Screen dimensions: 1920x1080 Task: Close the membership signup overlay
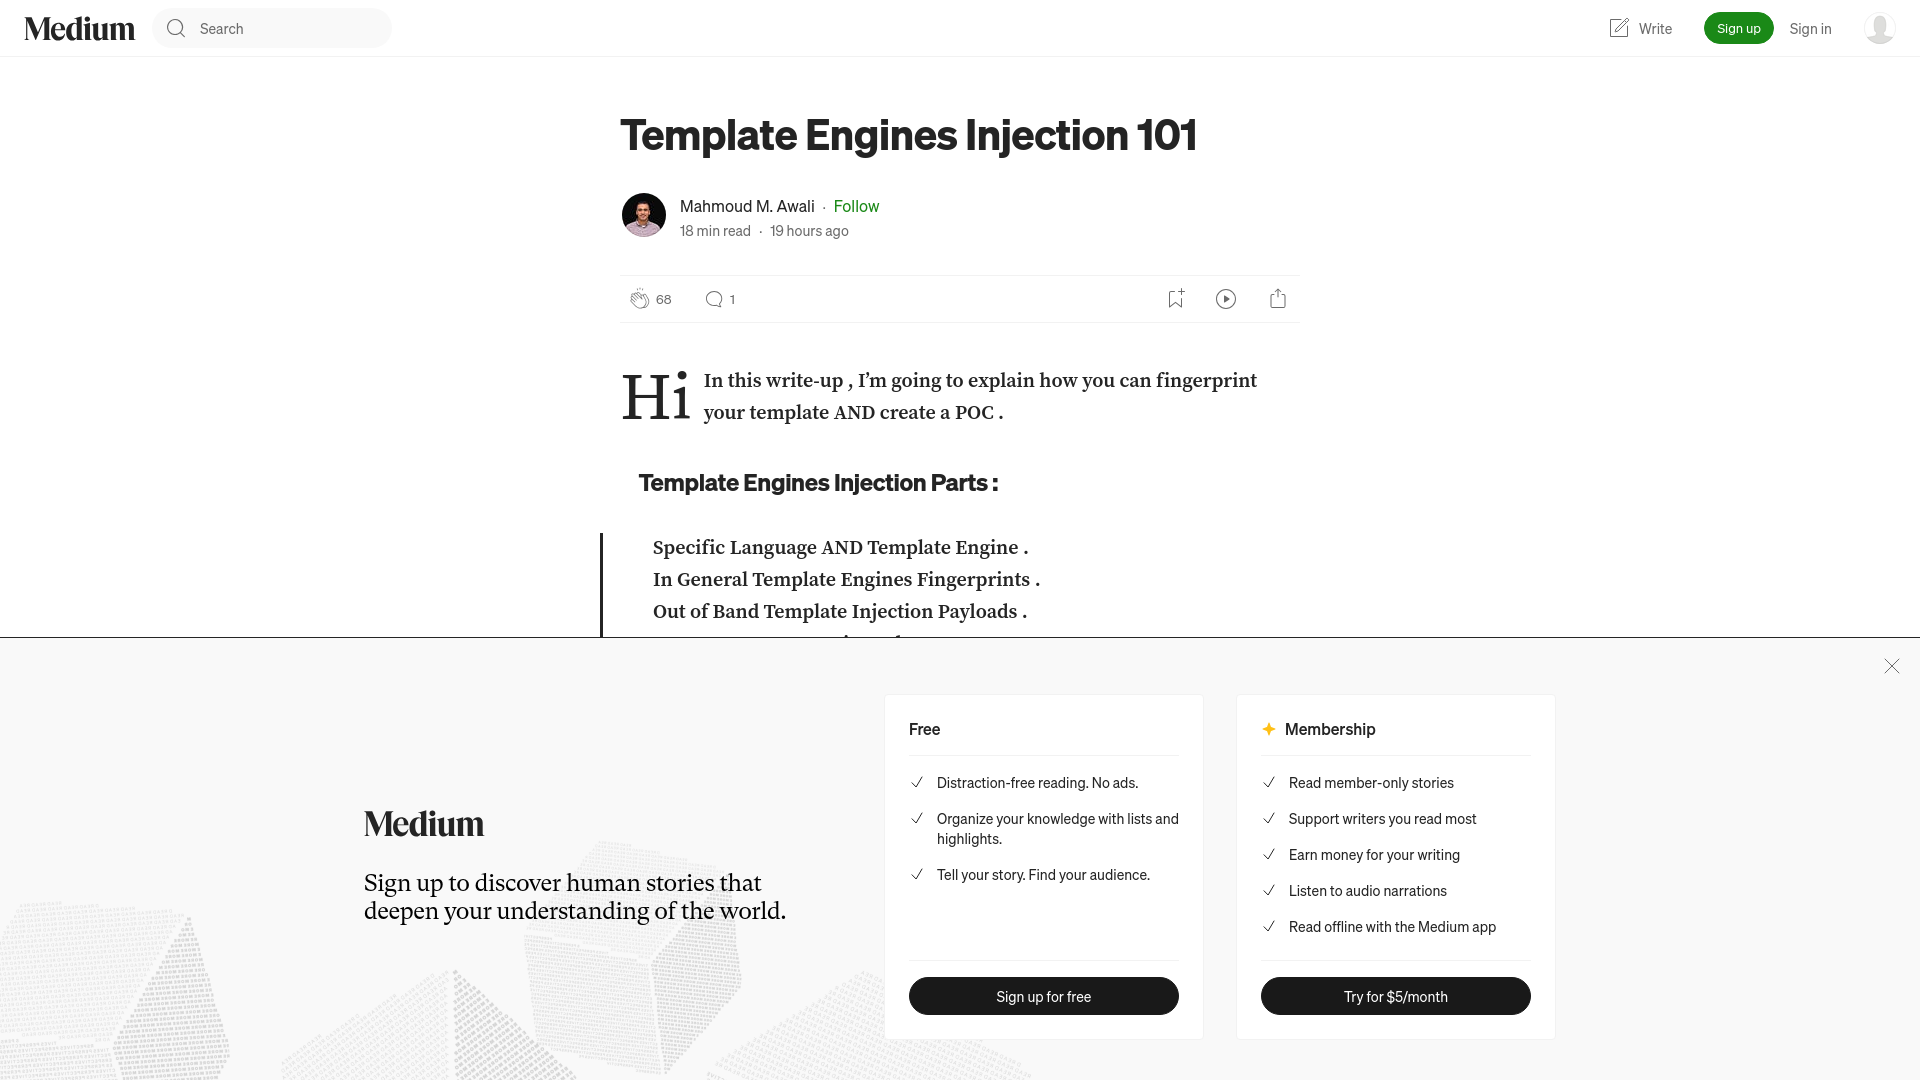click(1891, 666)
